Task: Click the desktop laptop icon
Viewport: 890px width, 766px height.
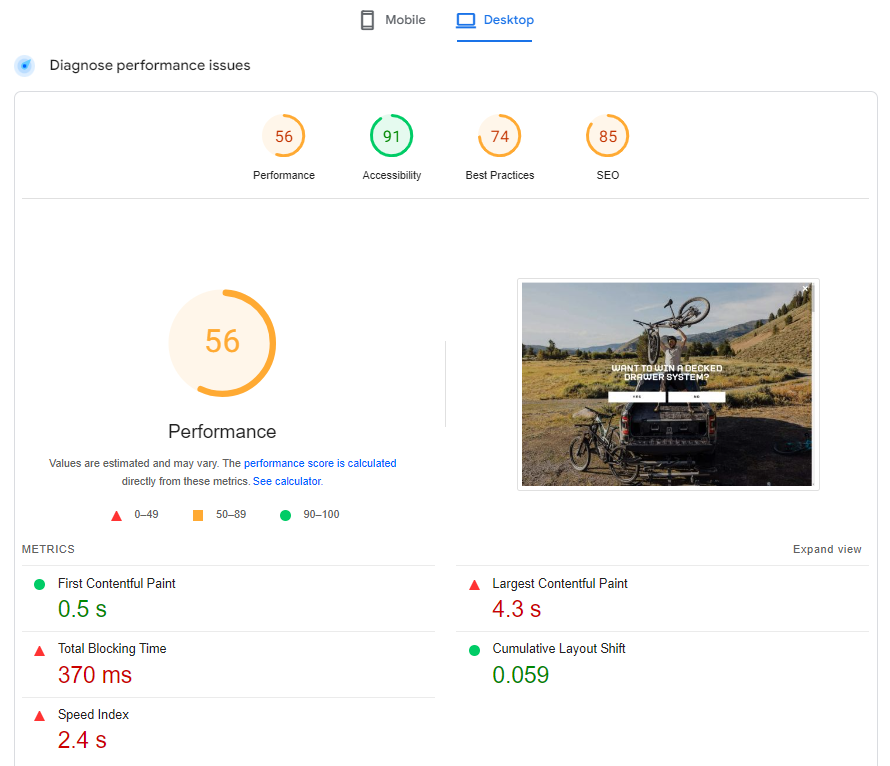Action: pos(466,20)
